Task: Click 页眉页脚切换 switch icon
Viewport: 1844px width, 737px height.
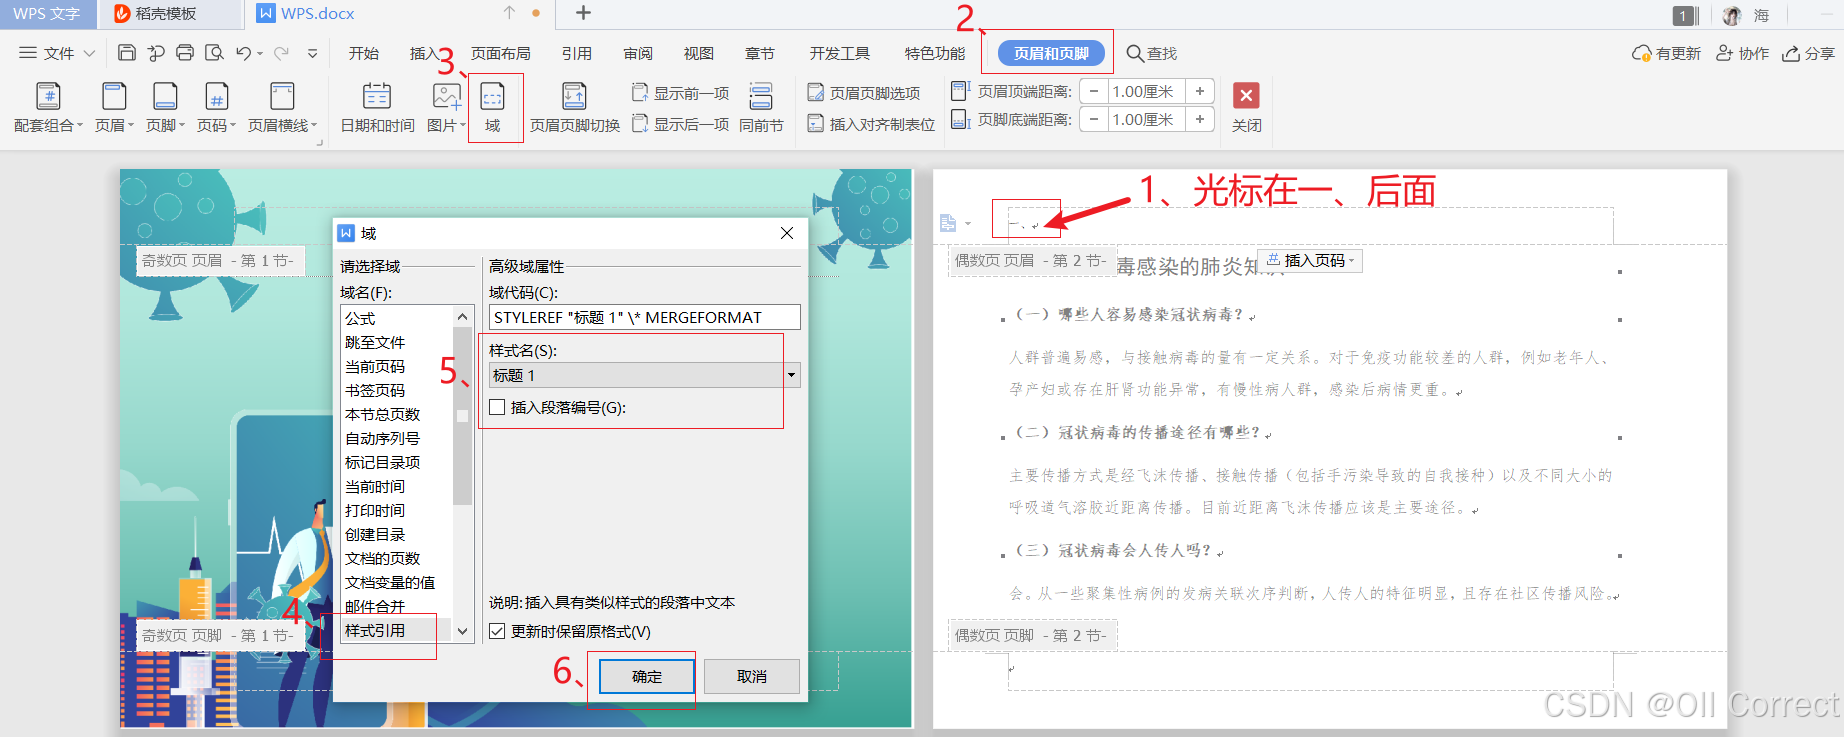Action: (574, 96)
